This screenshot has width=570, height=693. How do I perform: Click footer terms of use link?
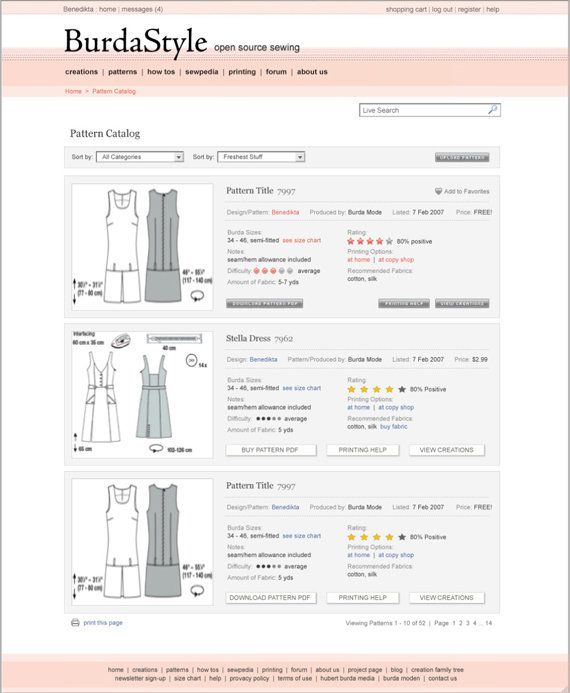[x=295, y=678]
